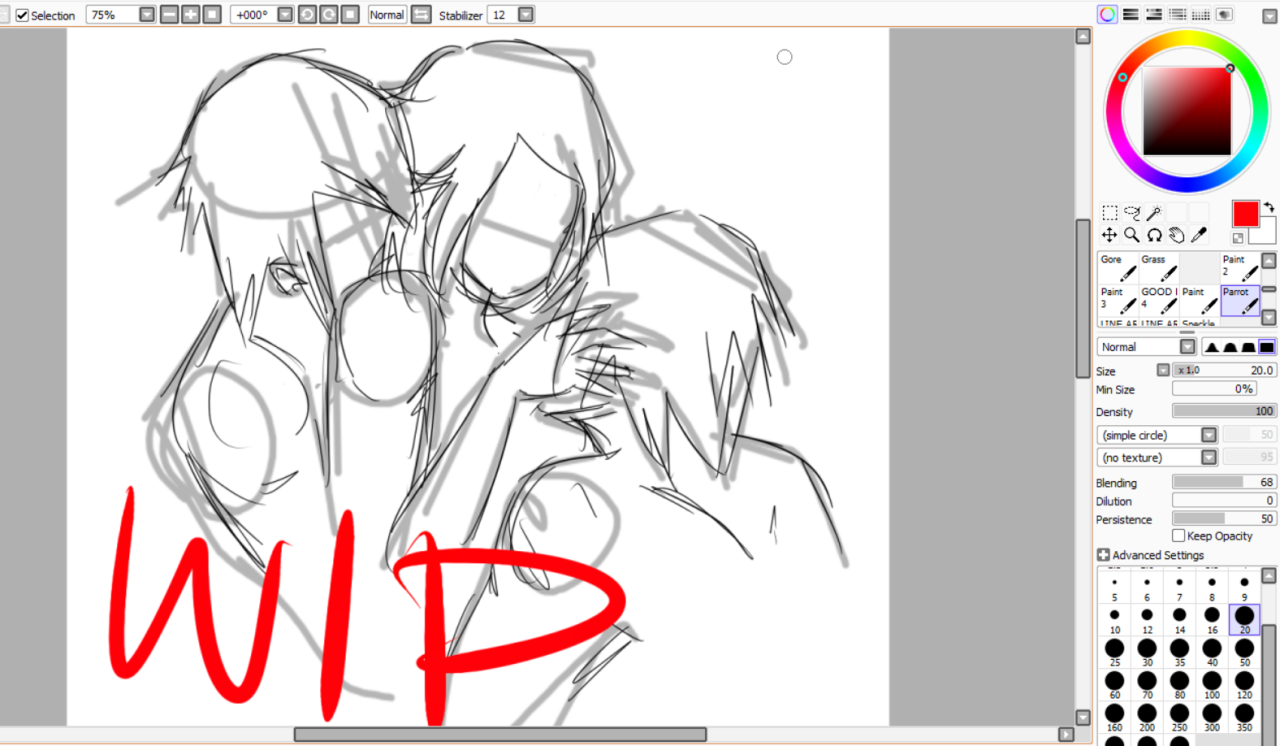Click the brush list scroll-up arrow
Image resolution: width=1280 pixels, height=746 pixels.
click(x=1269, y=260)
